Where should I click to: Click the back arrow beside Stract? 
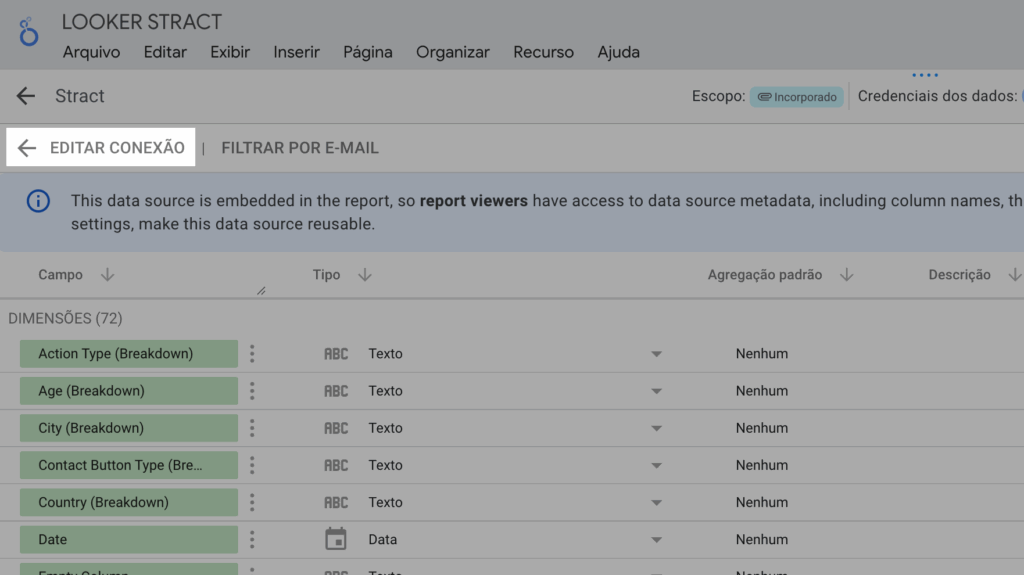tap(26, 96)
